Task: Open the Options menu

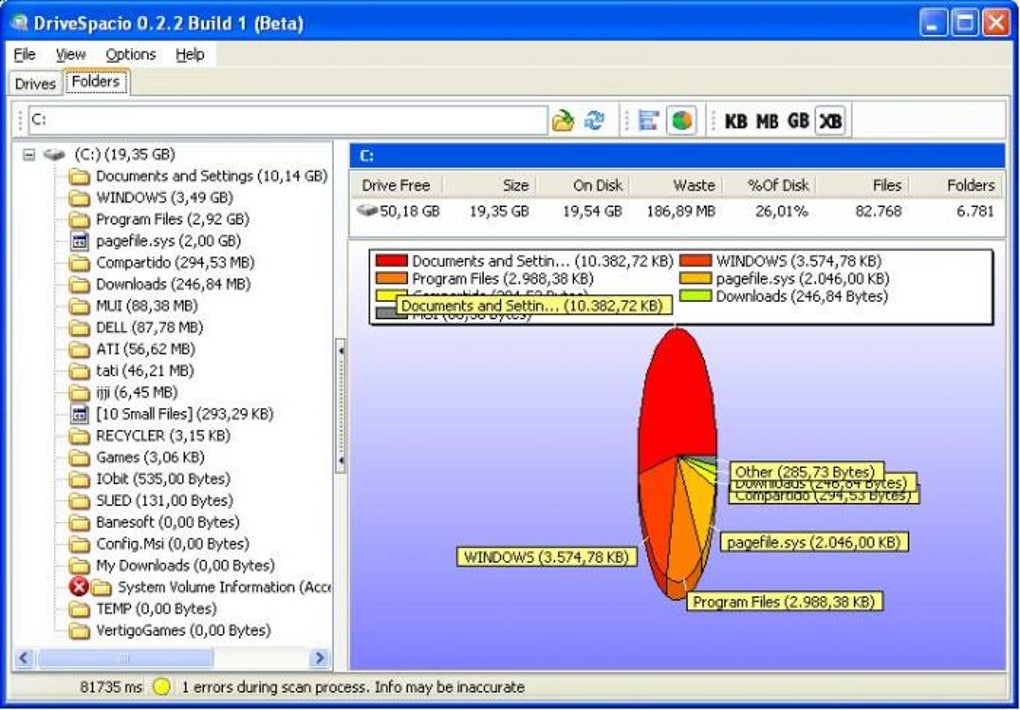Action: [131, 55]
